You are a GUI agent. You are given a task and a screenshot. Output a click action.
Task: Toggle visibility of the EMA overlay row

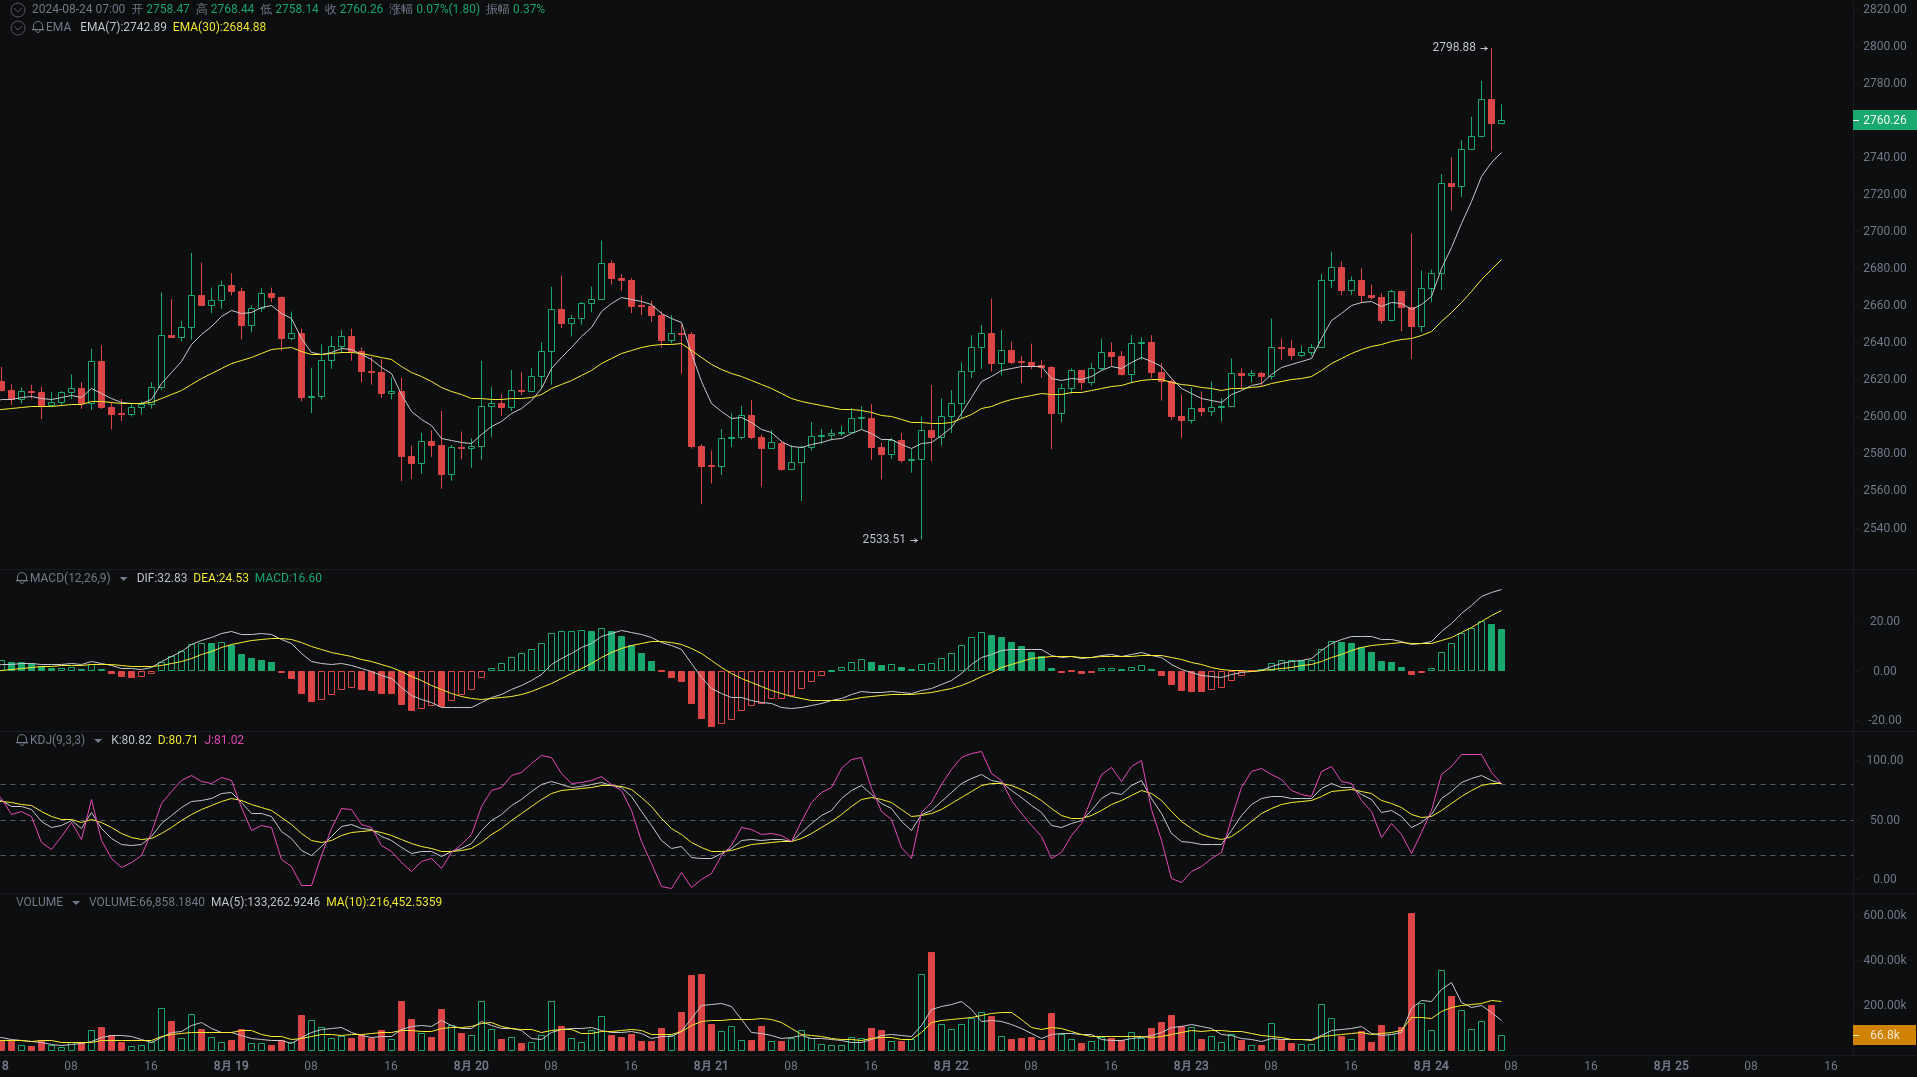[x=17, y=28]
